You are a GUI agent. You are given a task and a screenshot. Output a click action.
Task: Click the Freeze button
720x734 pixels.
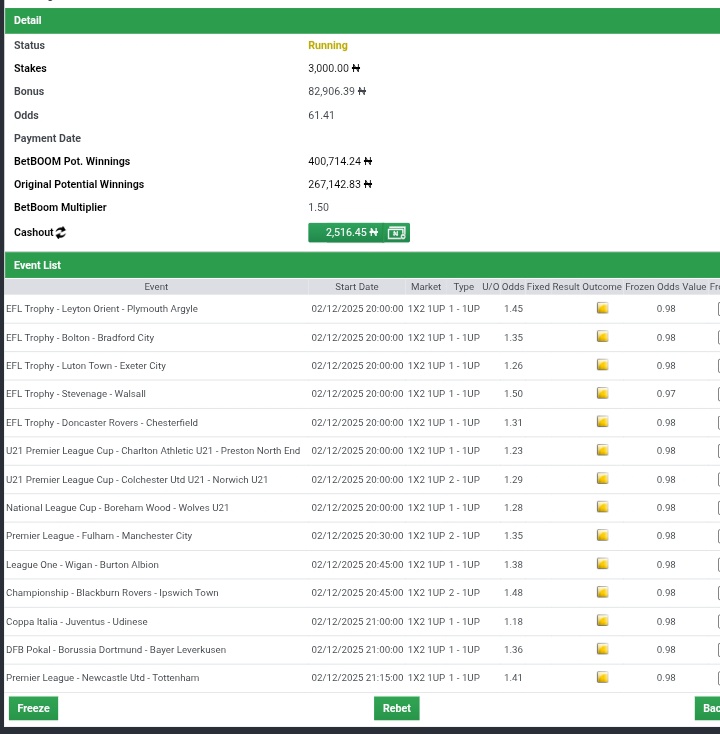(x=33, y=708)
